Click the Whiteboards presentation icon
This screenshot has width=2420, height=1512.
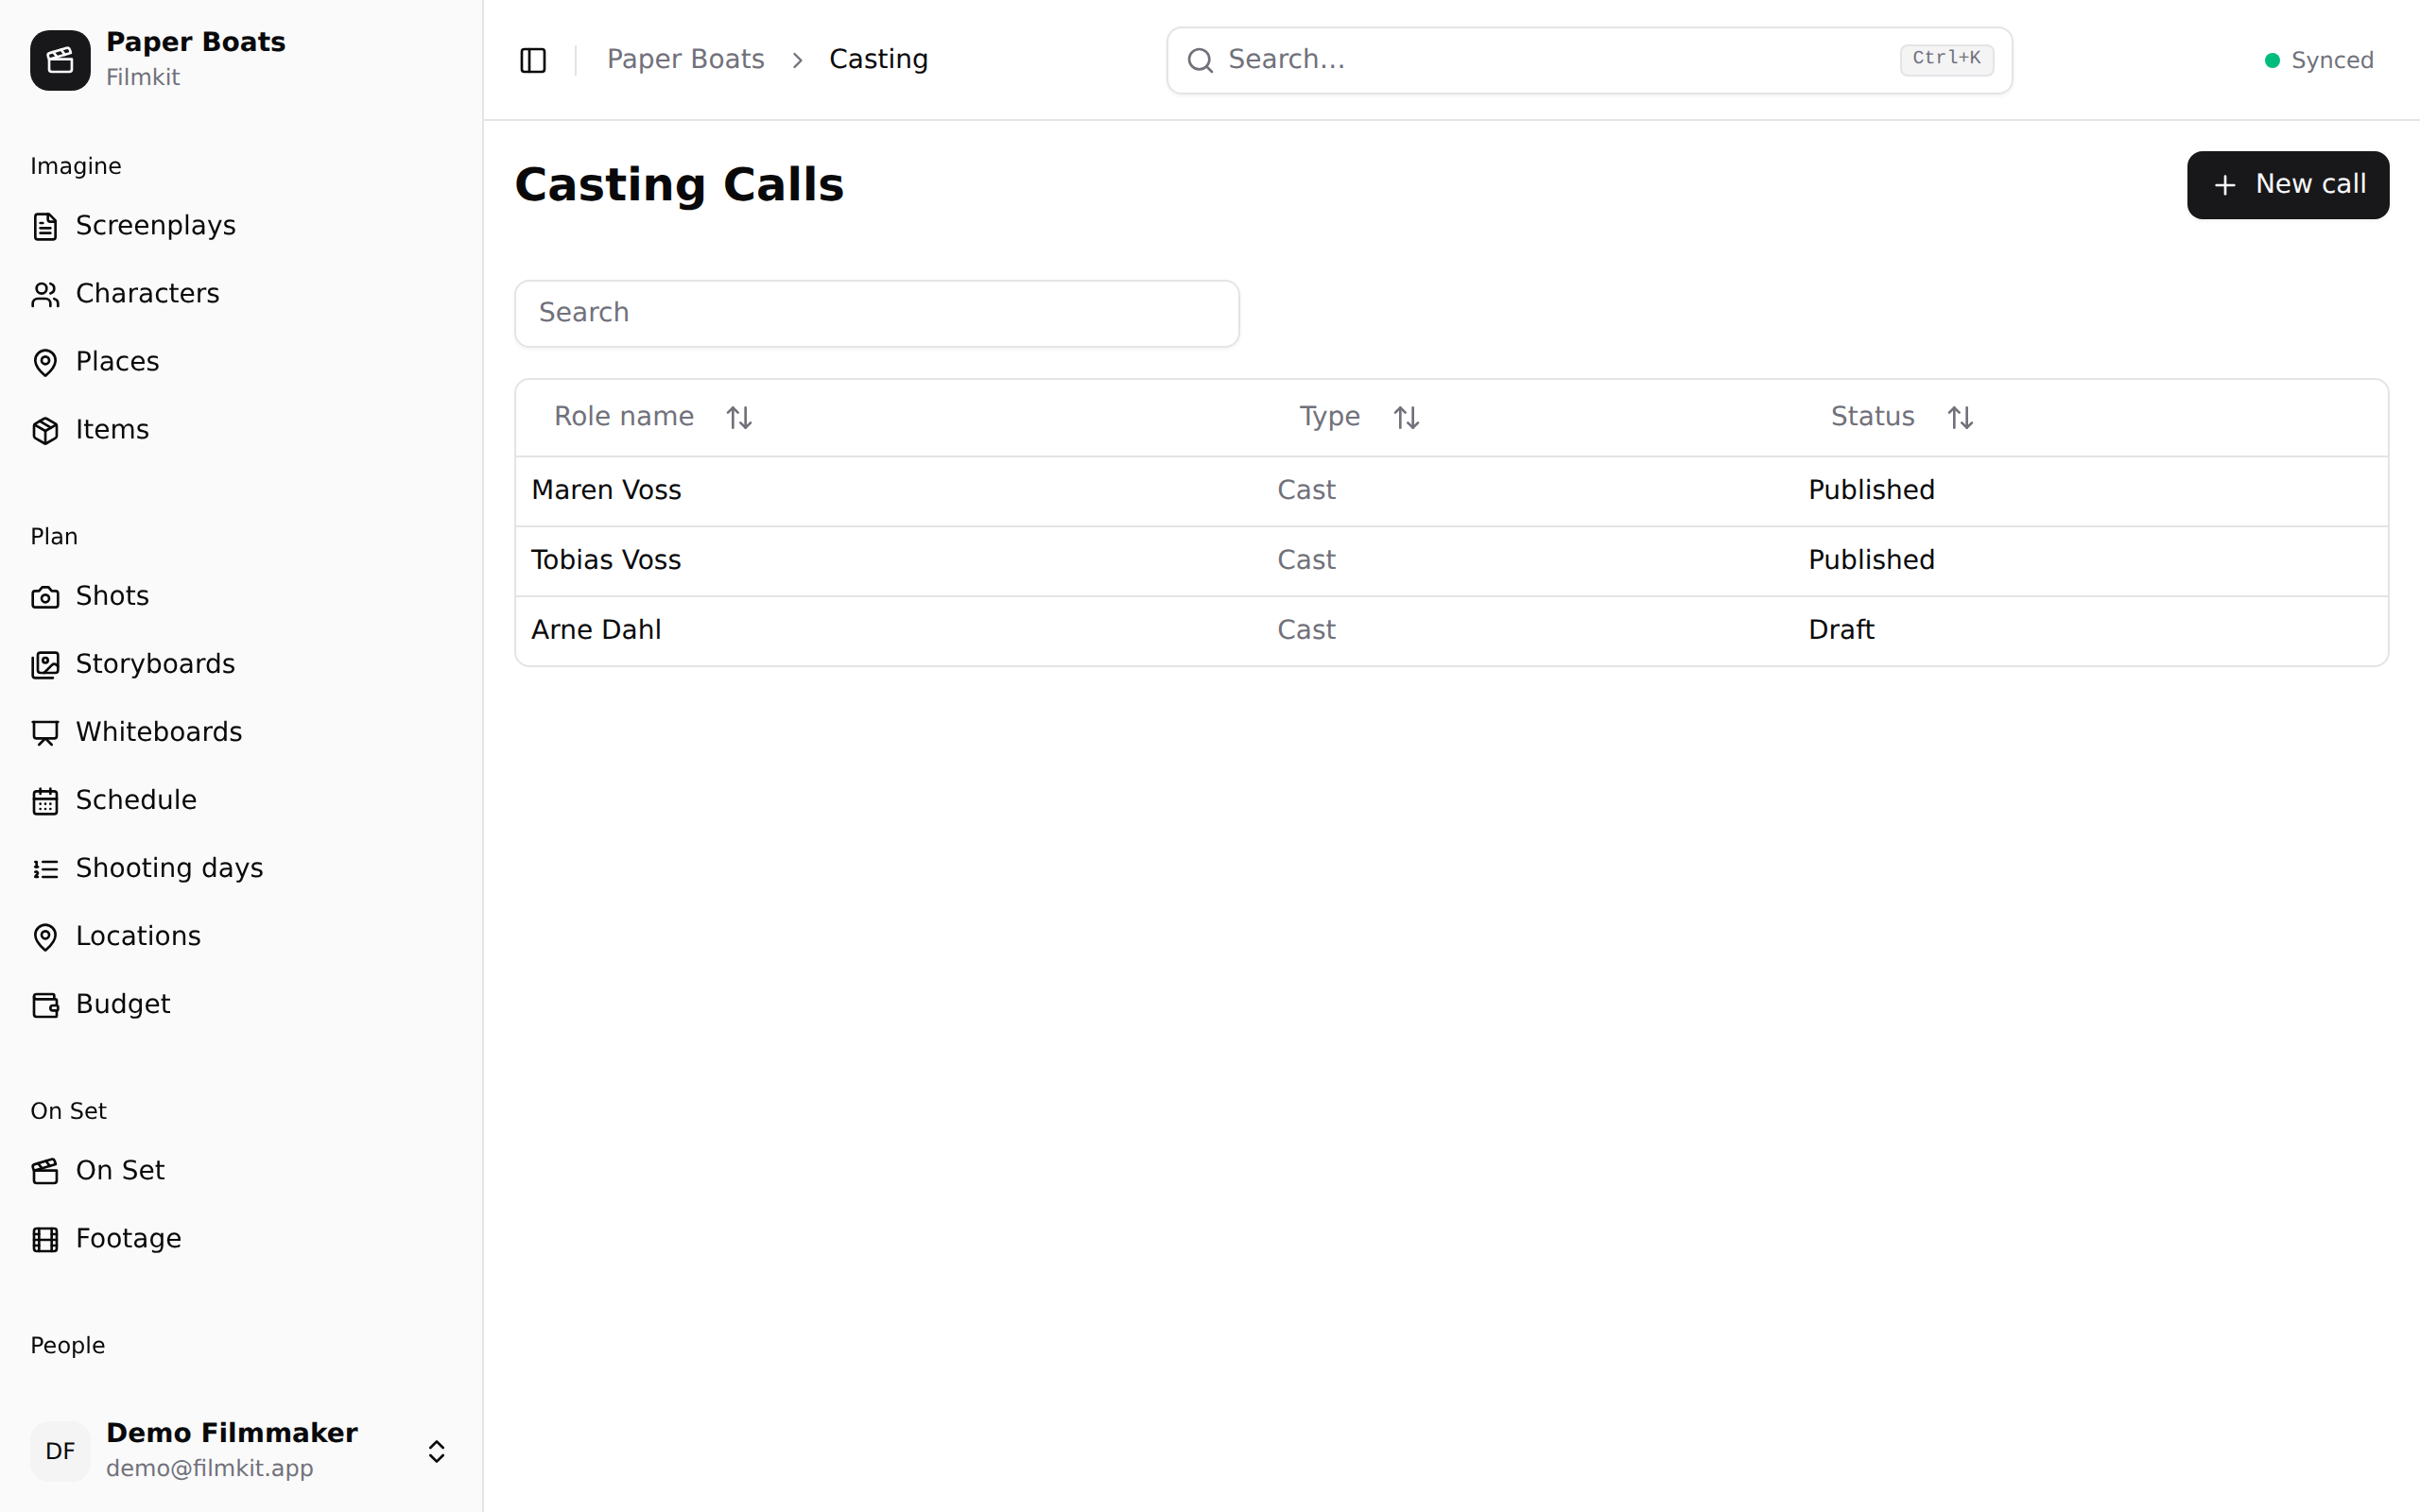pyautogui.click(x=45, y=733)
